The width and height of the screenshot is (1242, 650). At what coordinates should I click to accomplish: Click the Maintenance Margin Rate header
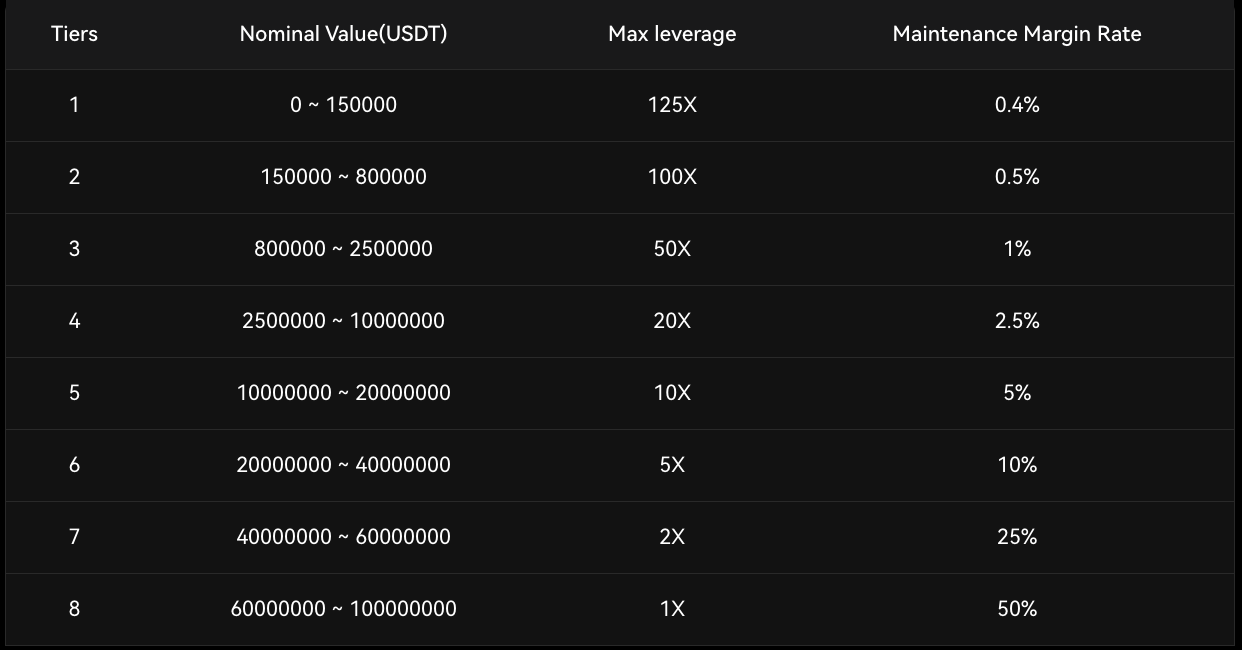click(1017, 34)
